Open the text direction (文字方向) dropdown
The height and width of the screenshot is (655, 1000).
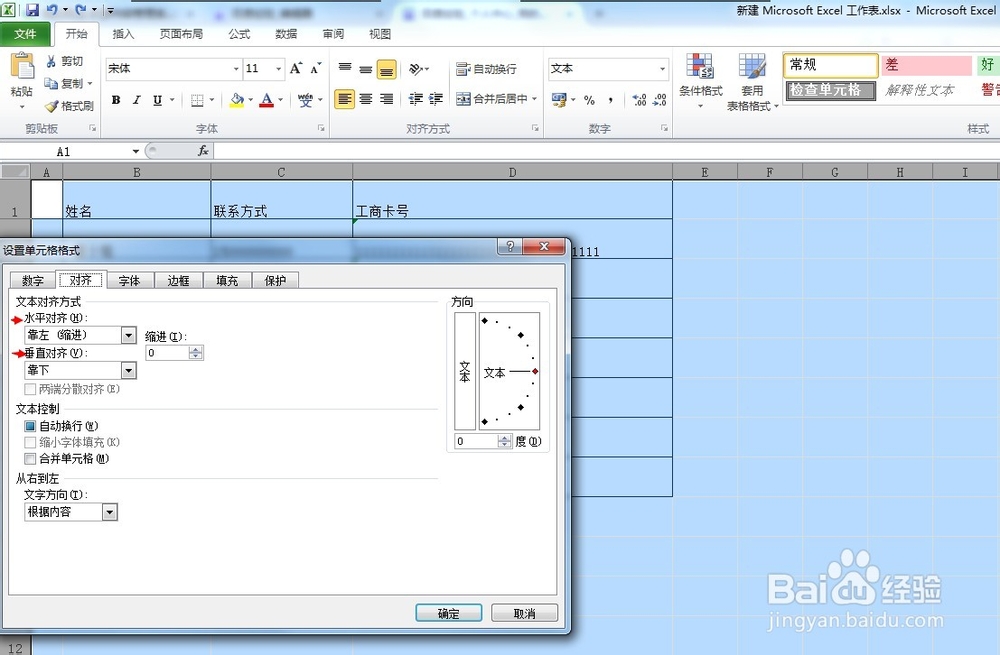pyautogui.click(x=110, y=511)
